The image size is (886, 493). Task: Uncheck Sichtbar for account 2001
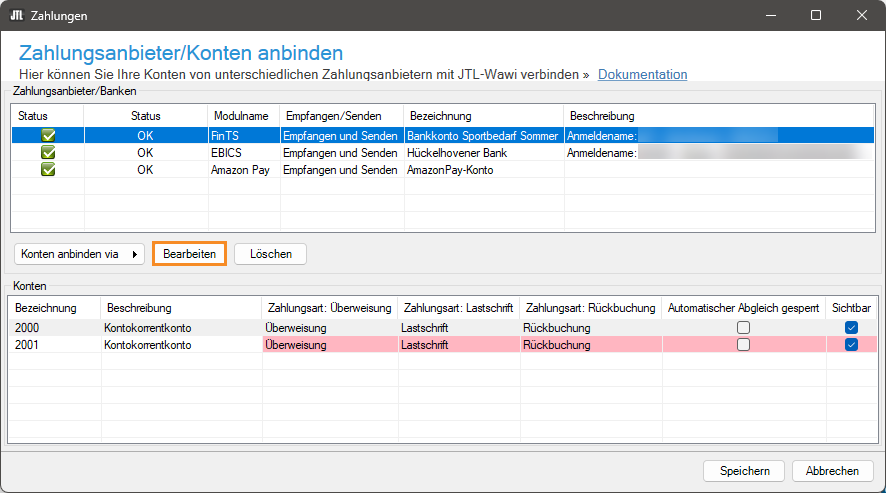851,345
